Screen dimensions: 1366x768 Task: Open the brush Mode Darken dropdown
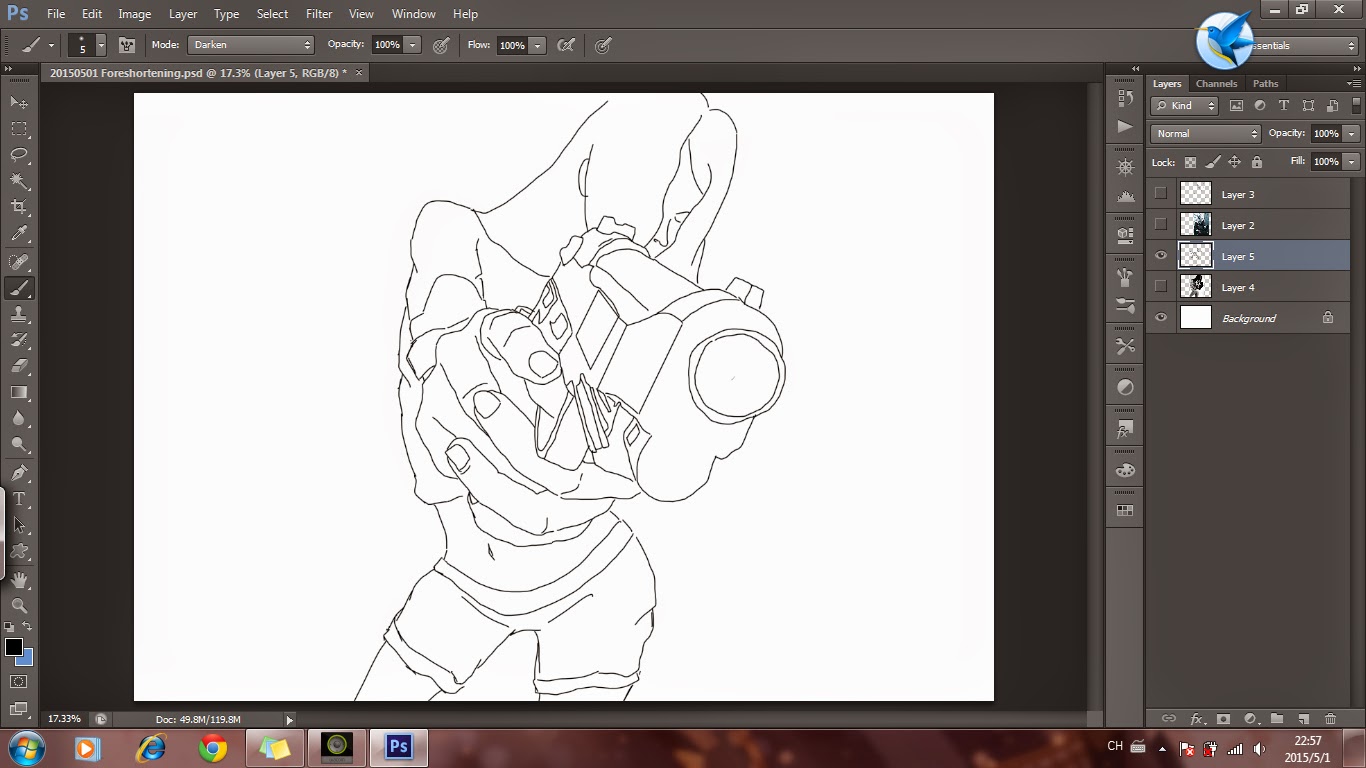251,45
